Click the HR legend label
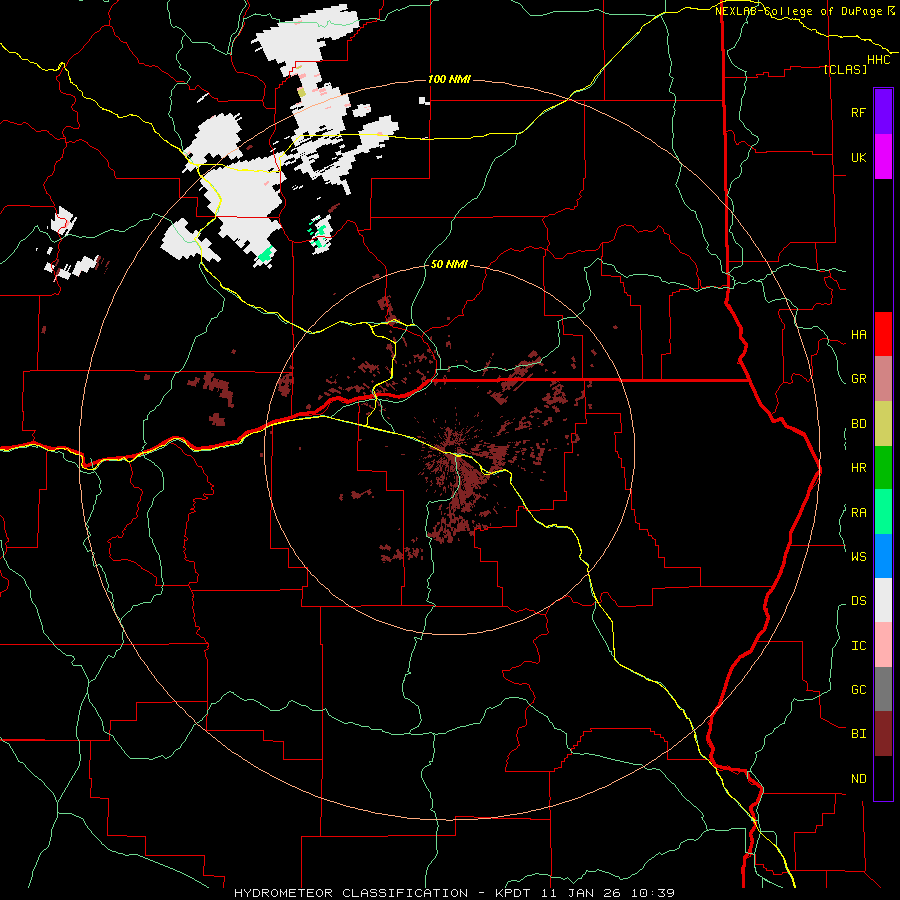The height and width of the screenshot is (900, 900). tap(858, 468)
